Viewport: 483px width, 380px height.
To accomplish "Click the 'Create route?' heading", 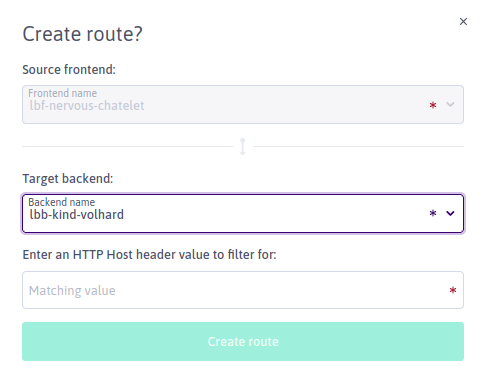I will (82, 34).
